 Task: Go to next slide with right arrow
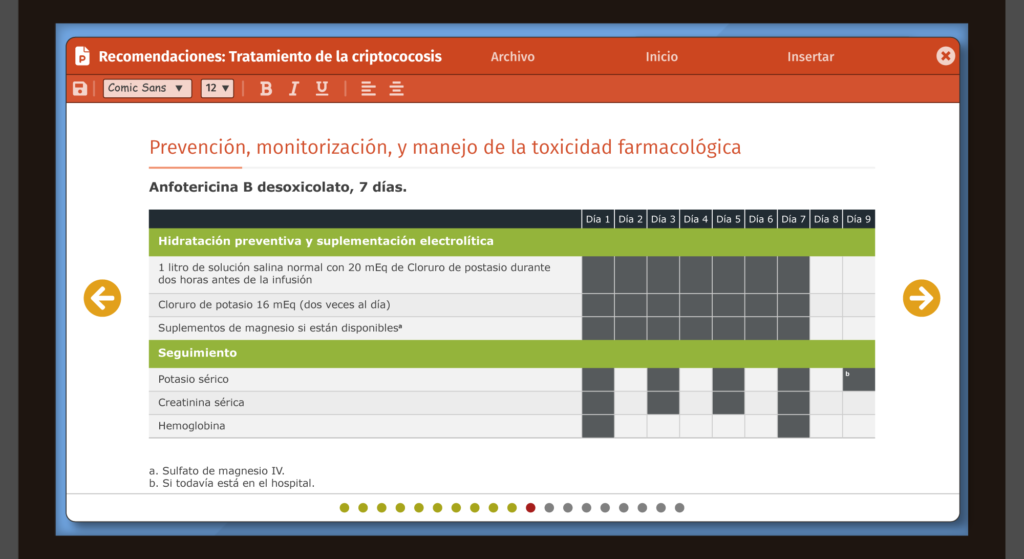pos(921,298)
